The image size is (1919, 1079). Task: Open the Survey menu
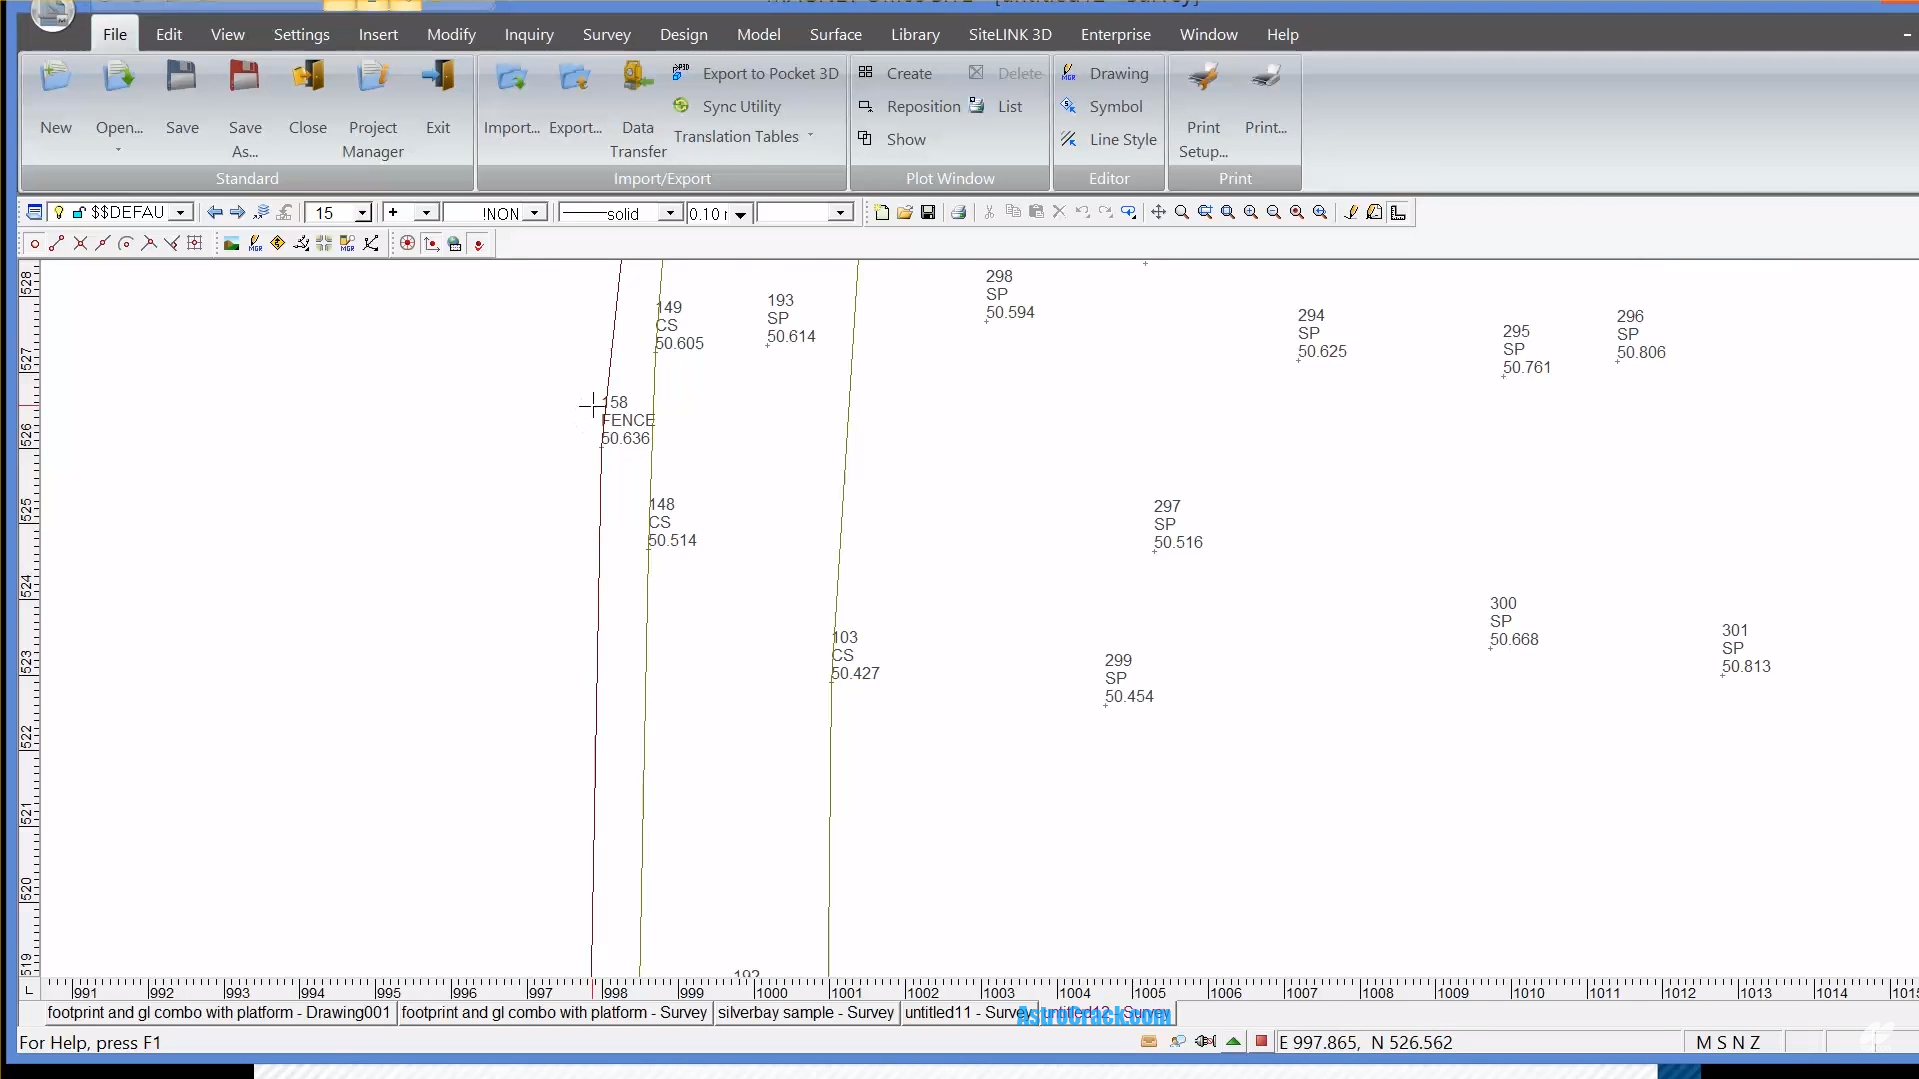[606, 33]
